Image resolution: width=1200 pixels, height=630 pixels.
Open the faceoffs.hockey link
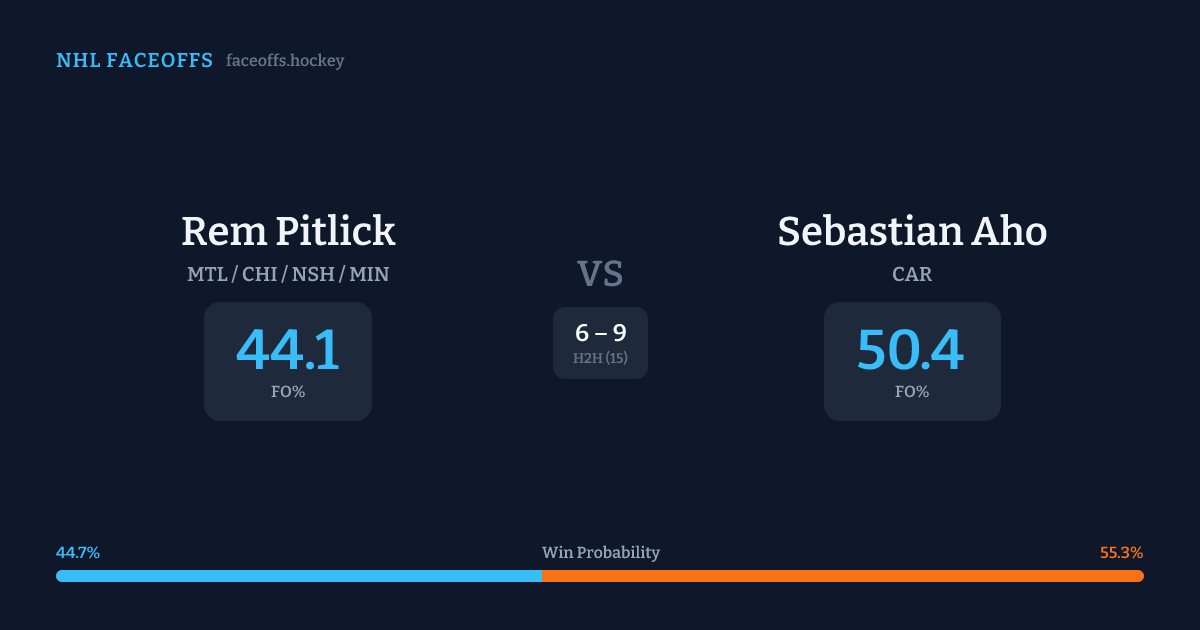click(x=285, y=61)
